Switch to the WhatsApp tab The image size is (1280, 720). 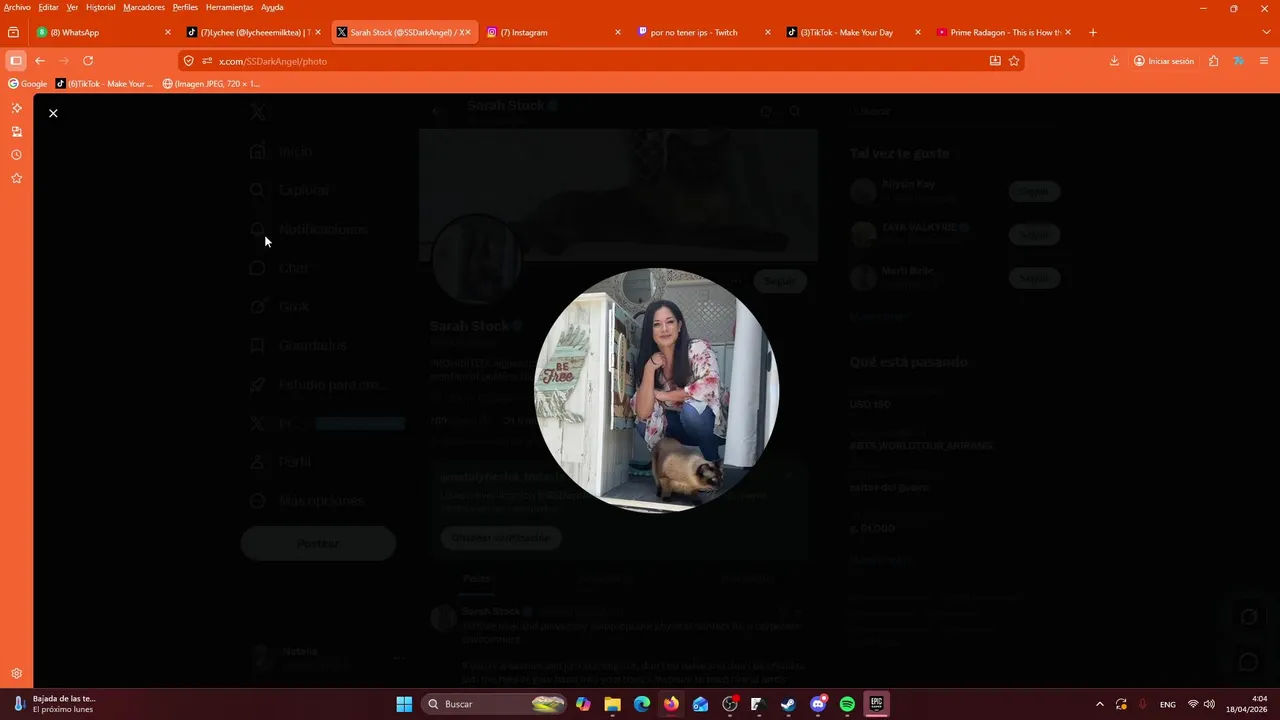[x=104, y=32]
